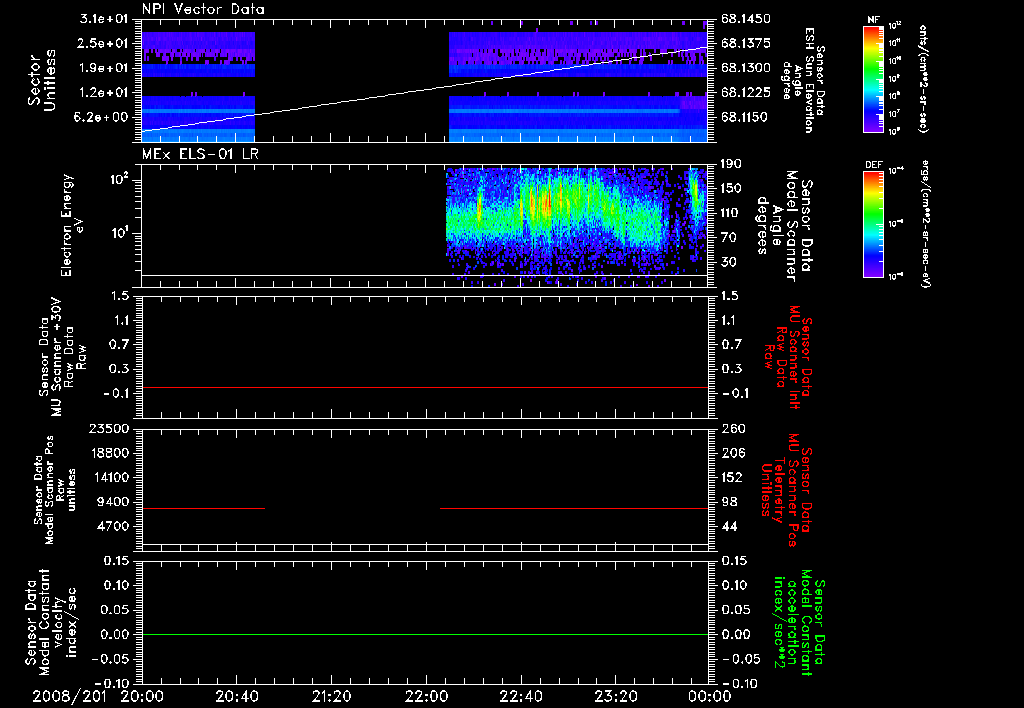Click the '18800' scanner position axis value
The image size is (1024, 708).
108,453
